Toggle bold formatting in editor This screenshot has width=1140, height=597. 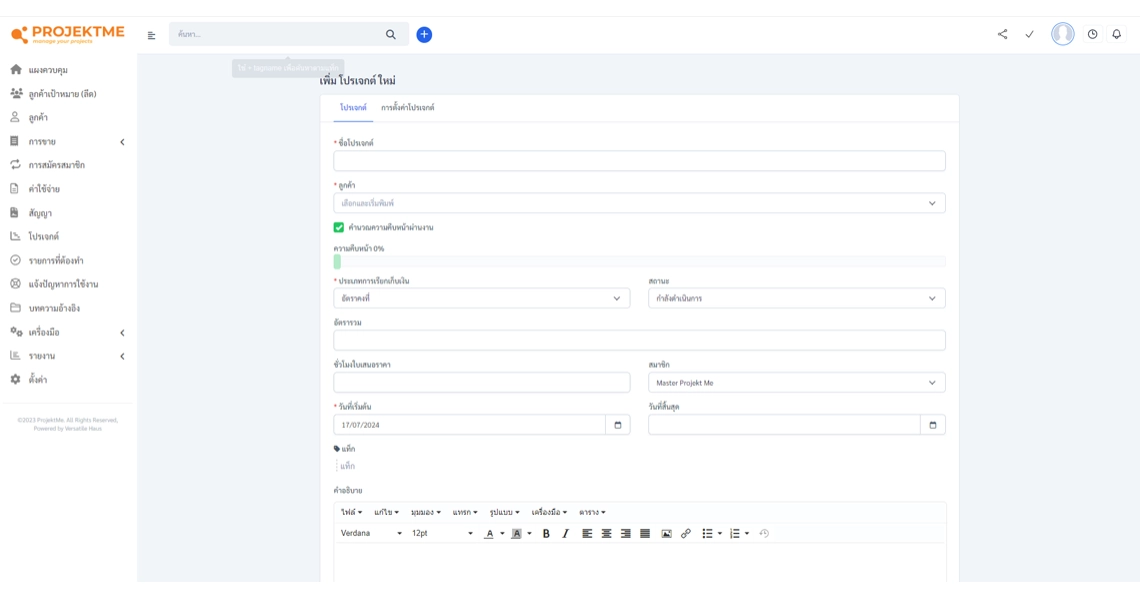[x=546, y=534]
